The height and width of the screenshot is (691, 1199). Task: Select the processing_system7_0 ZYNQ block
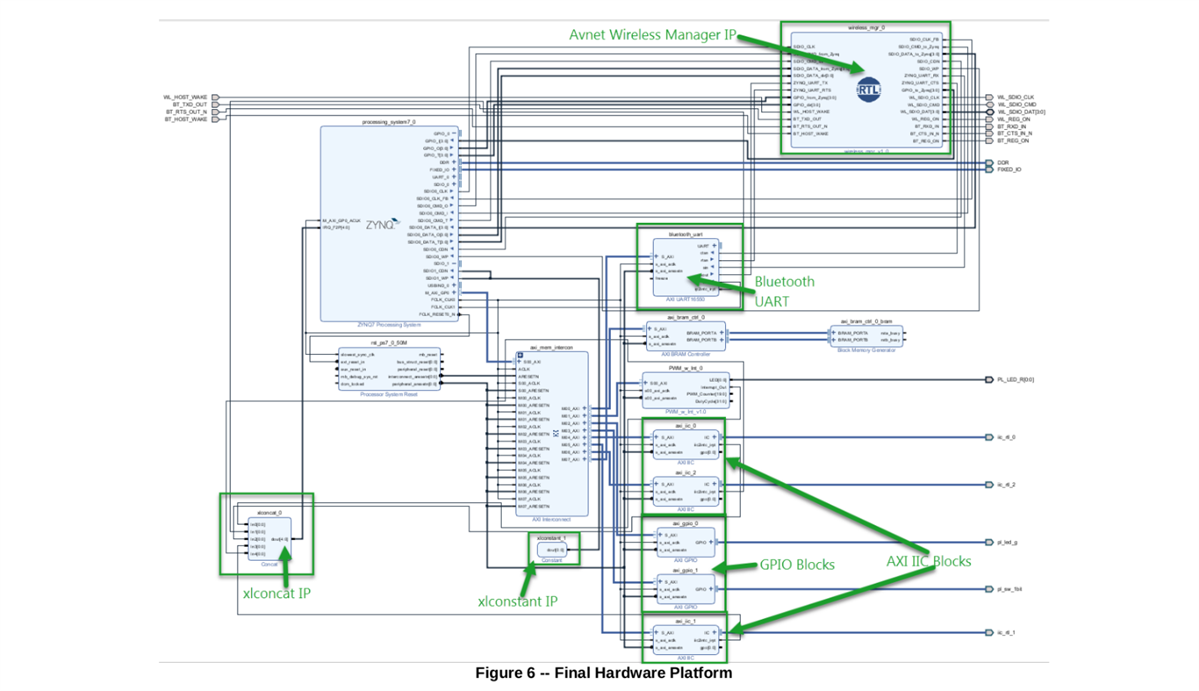point(389,224)
